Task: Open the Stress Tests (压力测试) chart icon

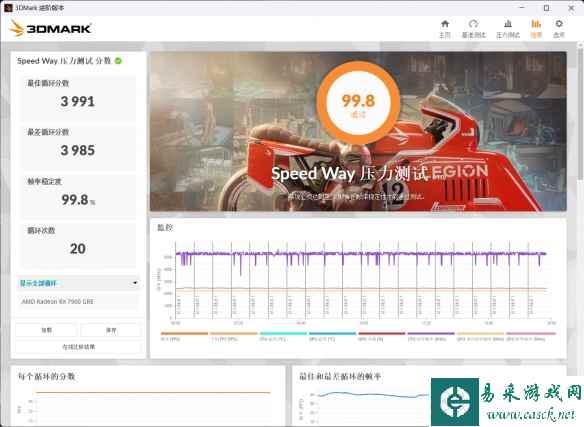Action: coord(508,24)
